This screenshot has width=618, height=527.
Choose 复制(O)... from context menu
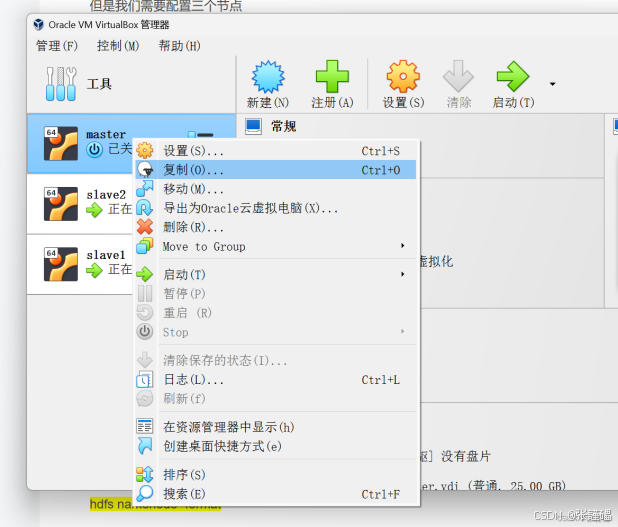tap(275, 169)
